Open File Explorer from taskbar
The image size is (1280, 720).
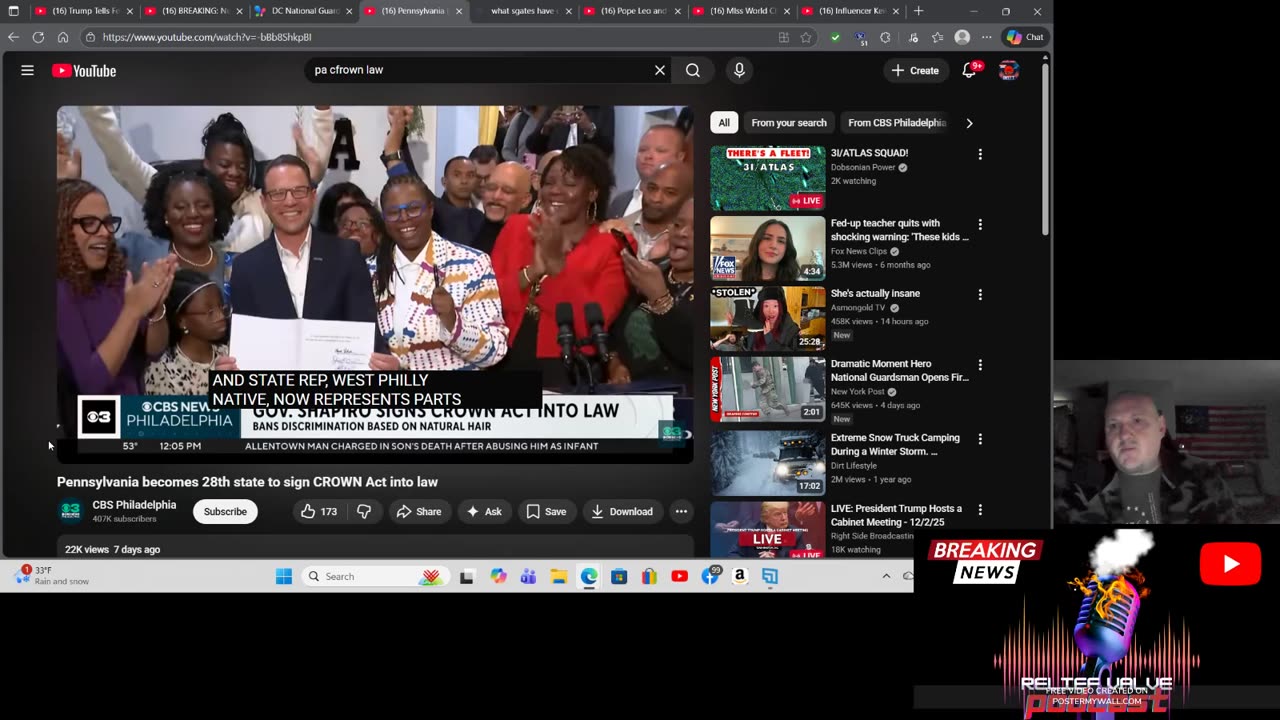(558, 576)
